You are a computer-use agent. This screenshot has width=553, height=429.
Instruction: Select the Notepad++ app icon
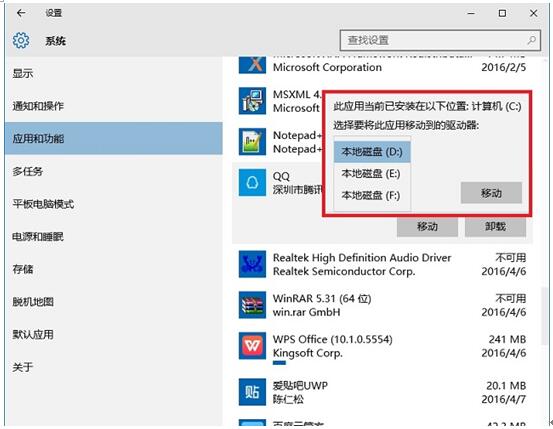252,142
